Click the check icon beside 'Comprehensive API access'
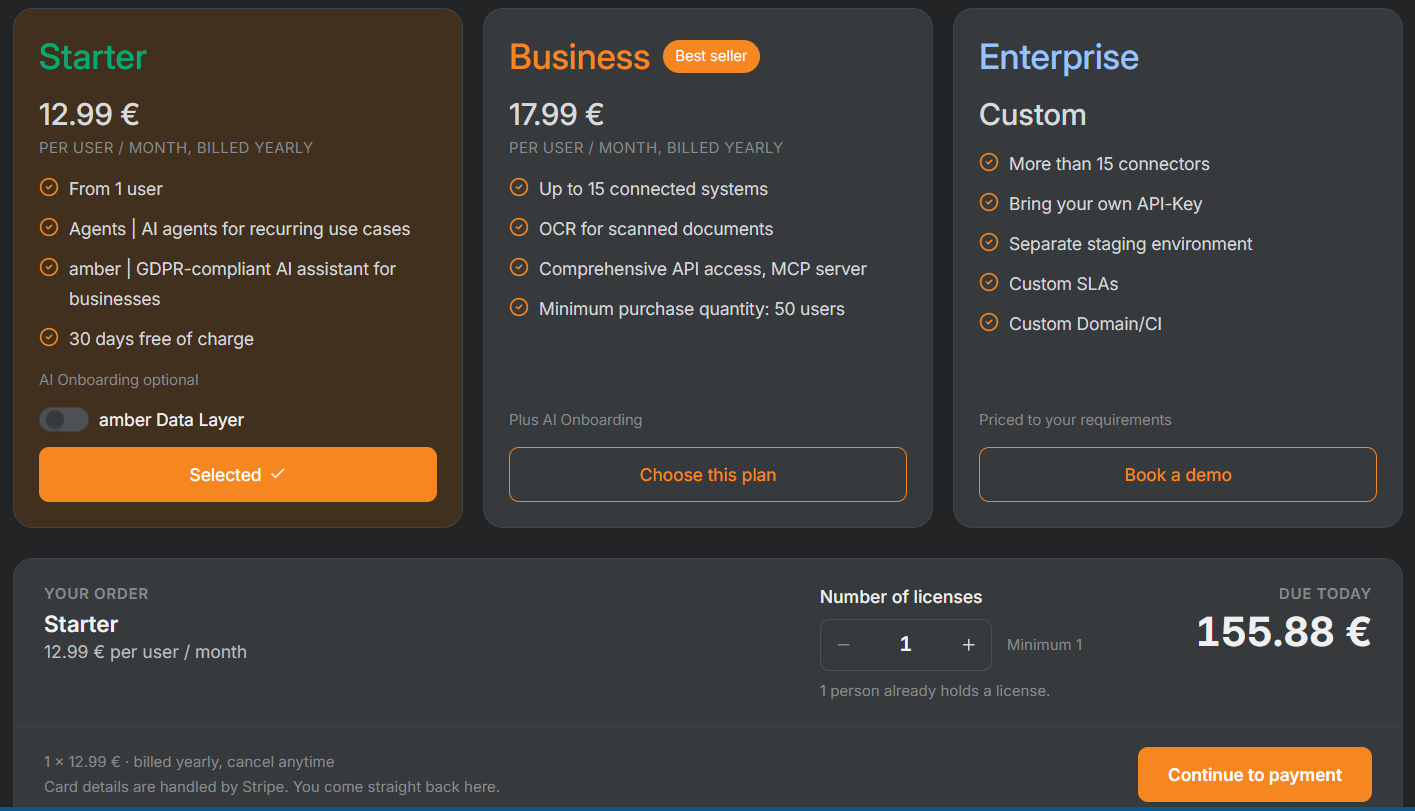 518,267
